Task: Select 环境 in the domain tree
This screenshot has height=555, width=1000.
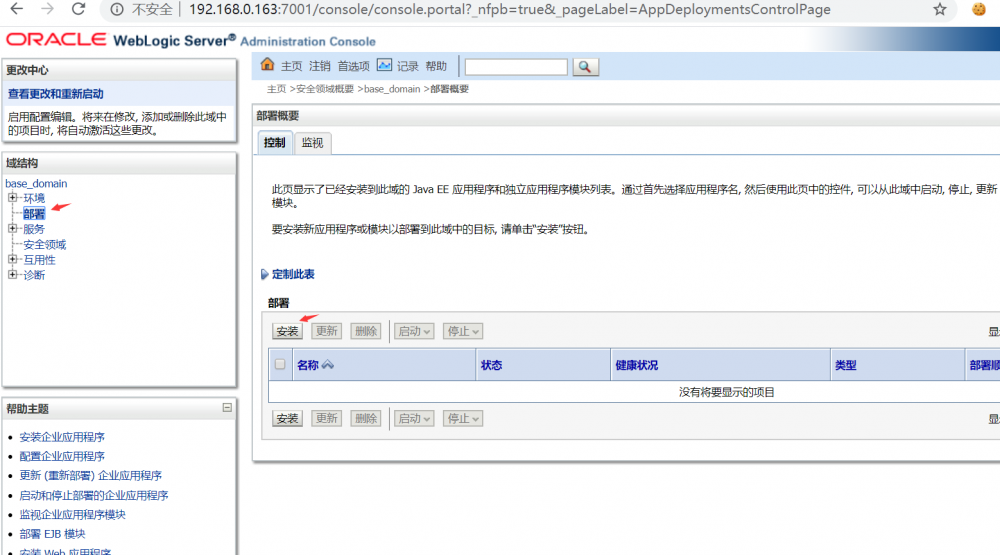Action: 34,198
